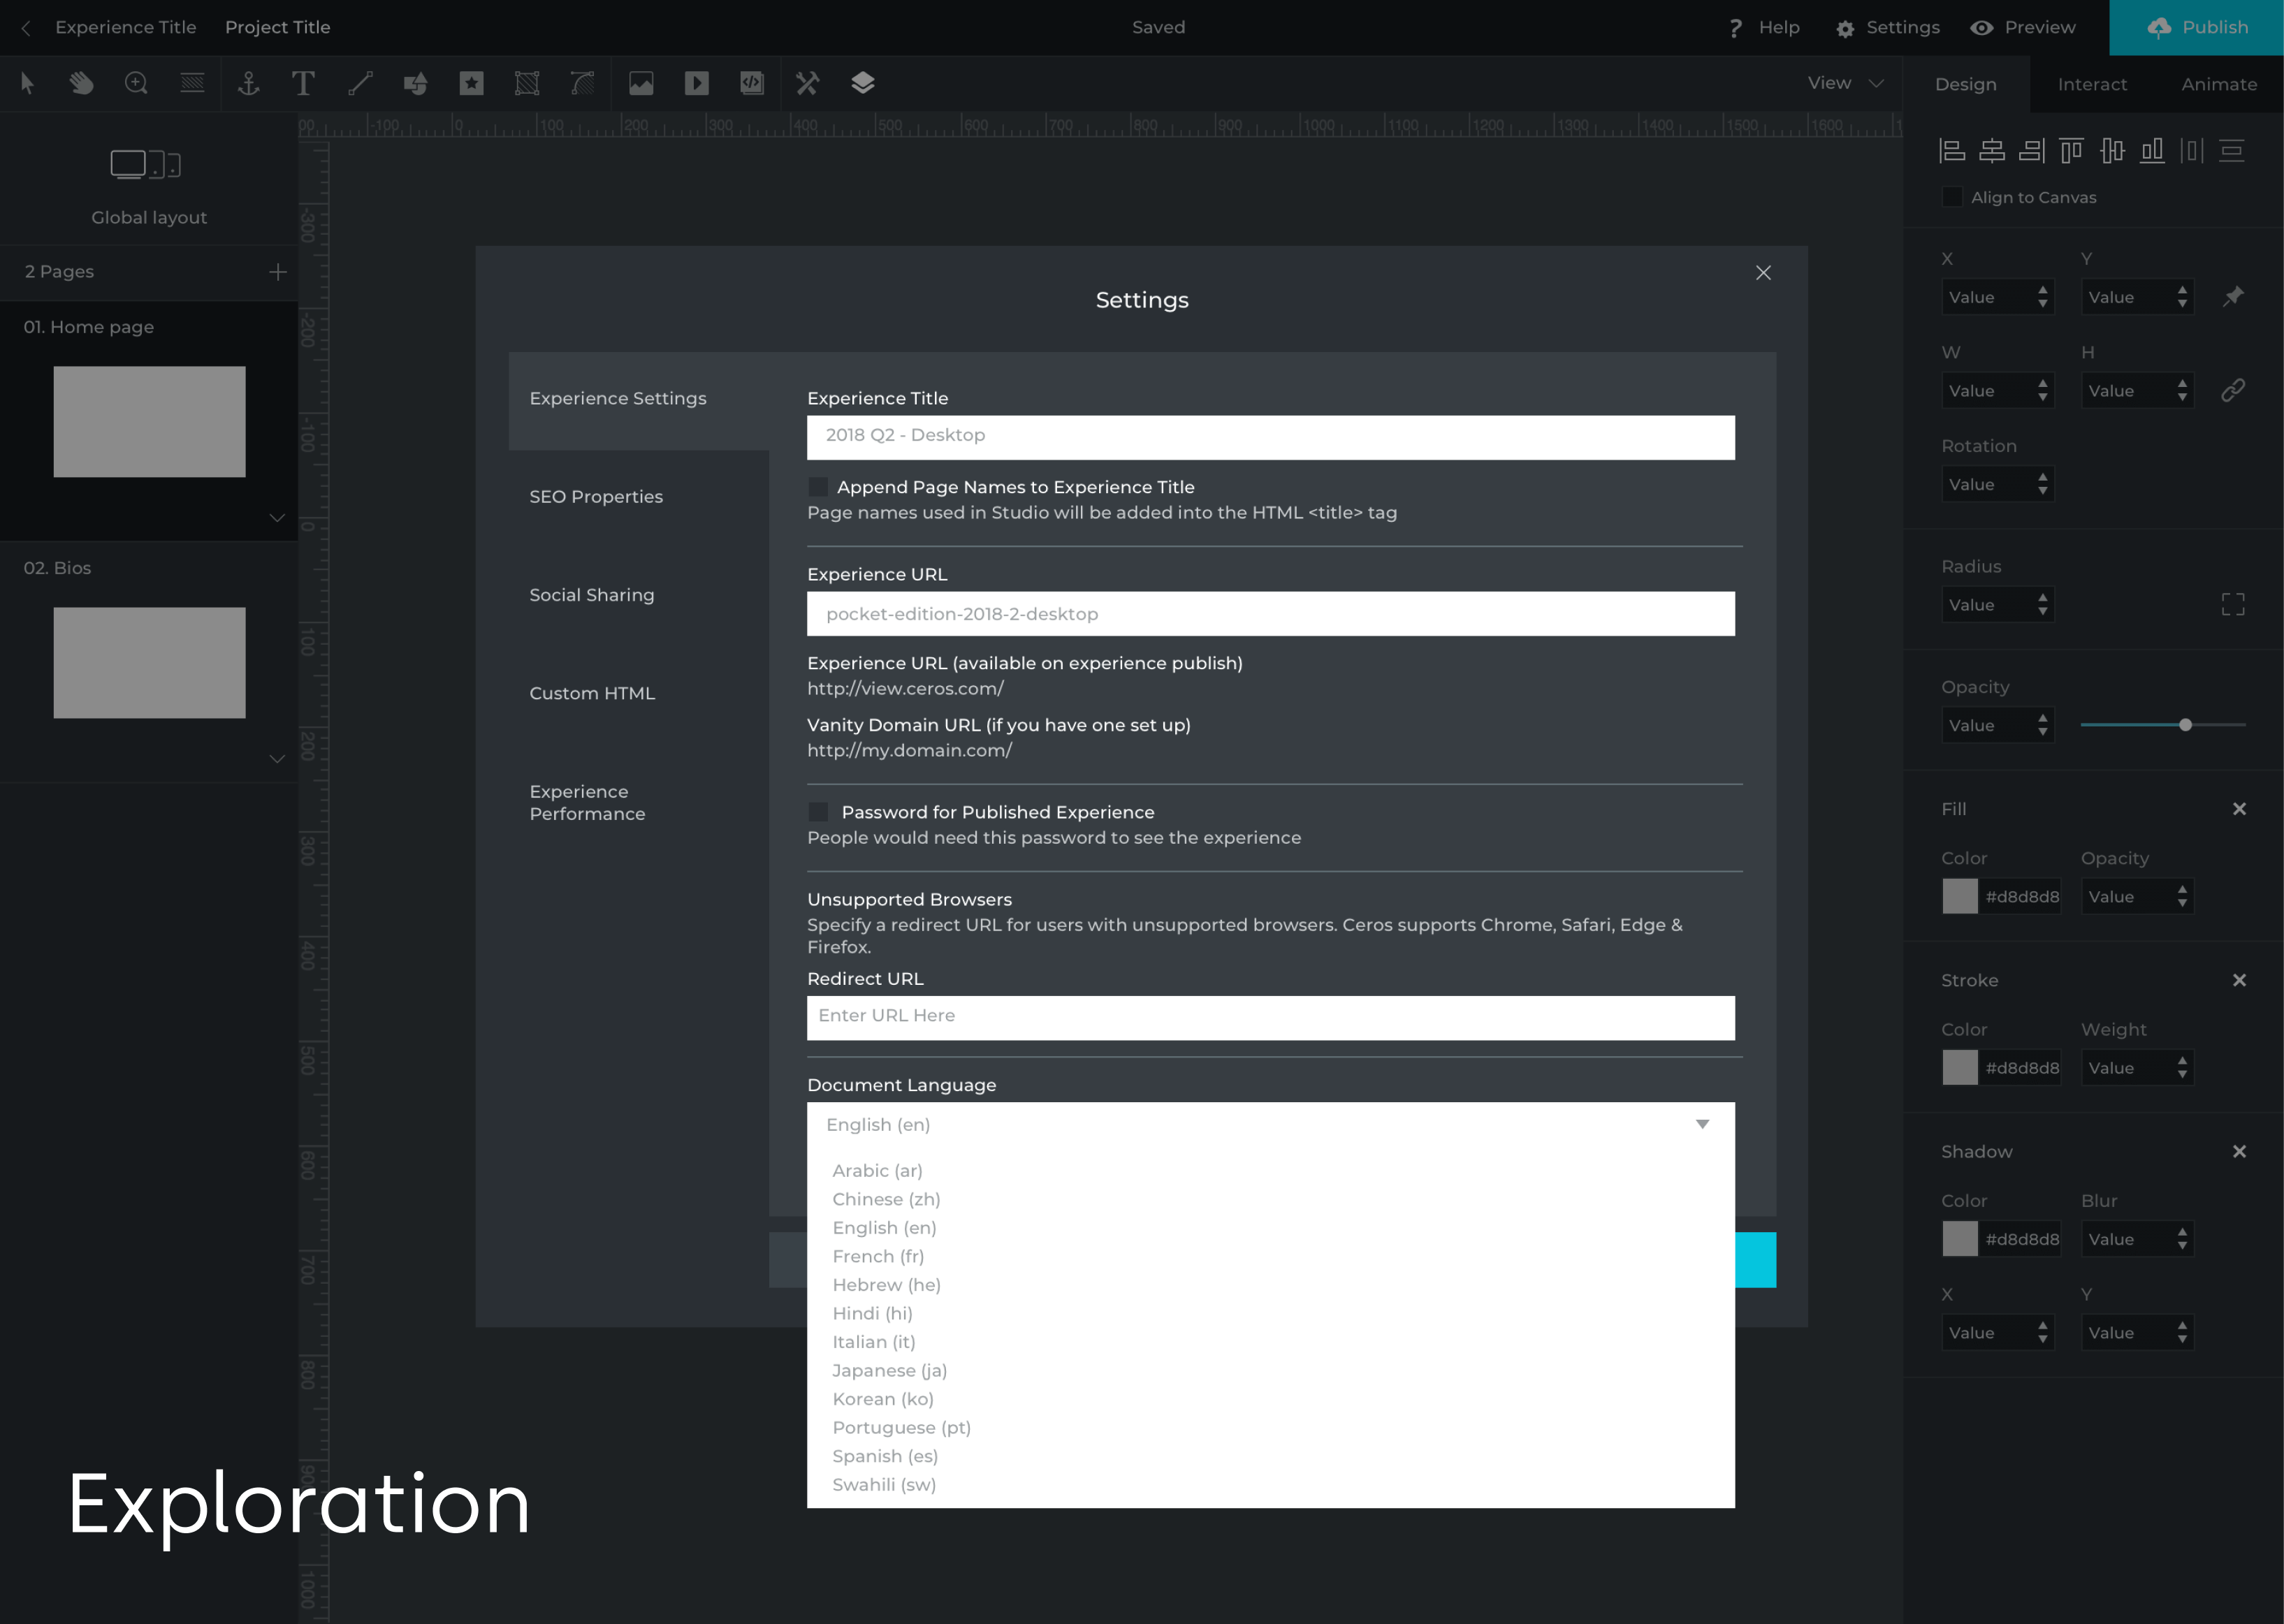Select the Line drawing tool

pyautogui.click(x=360, y=84)
